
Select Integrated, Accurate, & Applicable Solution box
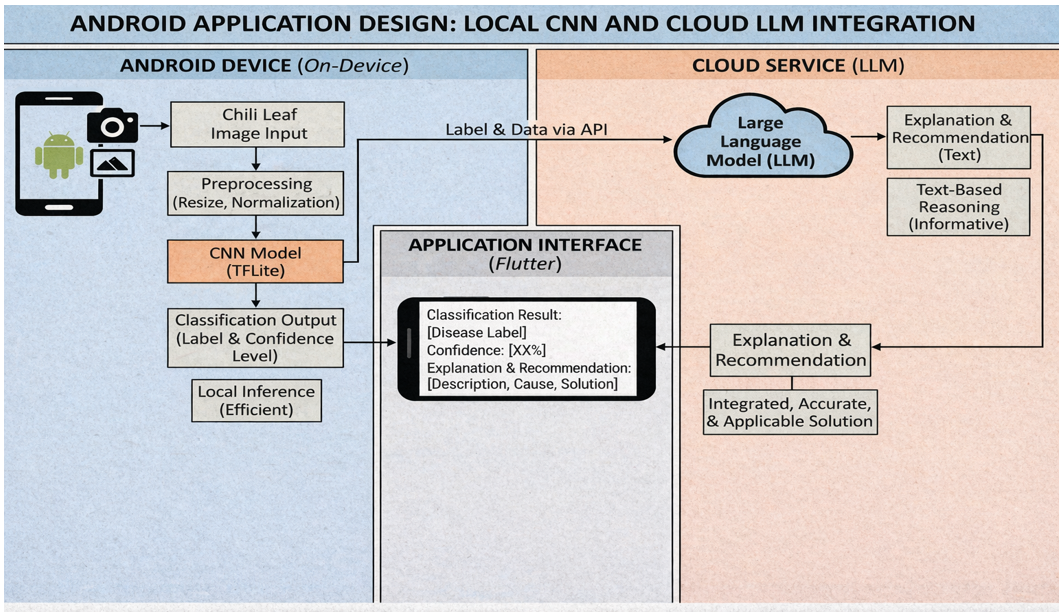[791, 412]
